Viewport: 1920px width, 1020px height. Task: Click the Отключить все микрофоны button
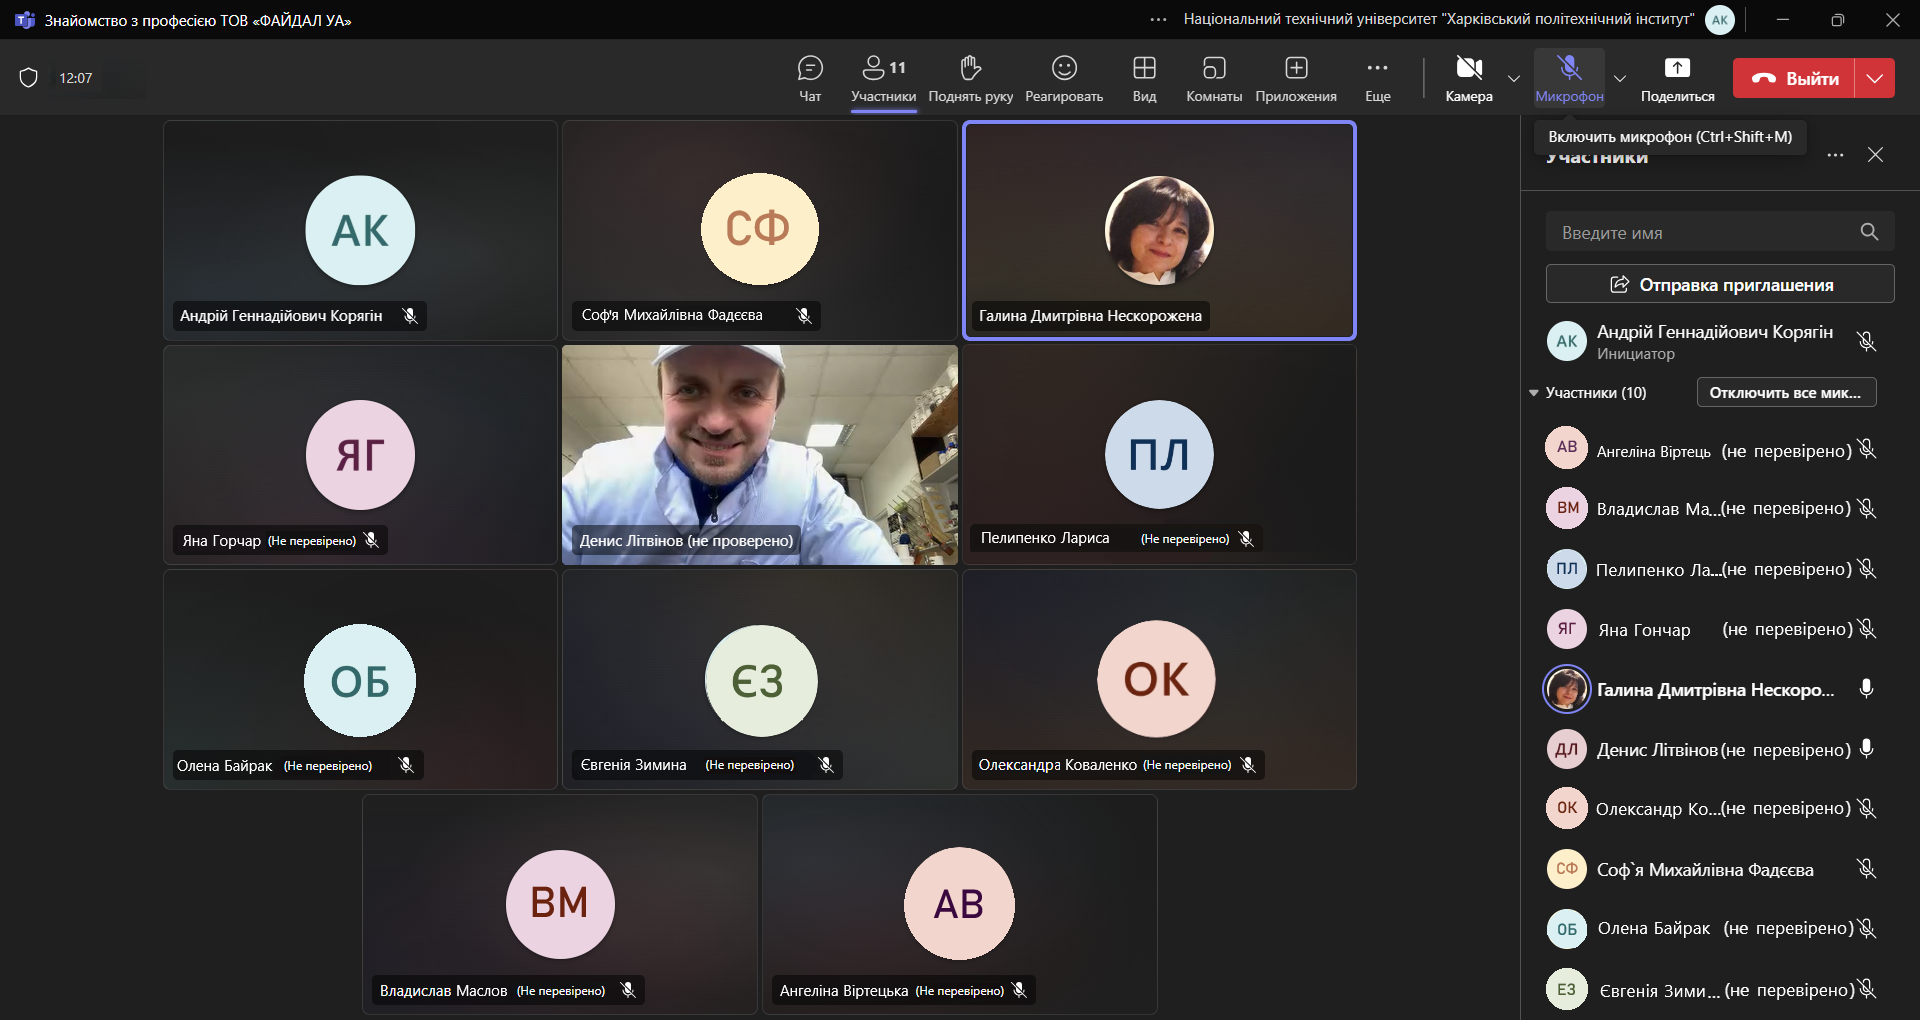(1786, 393)
